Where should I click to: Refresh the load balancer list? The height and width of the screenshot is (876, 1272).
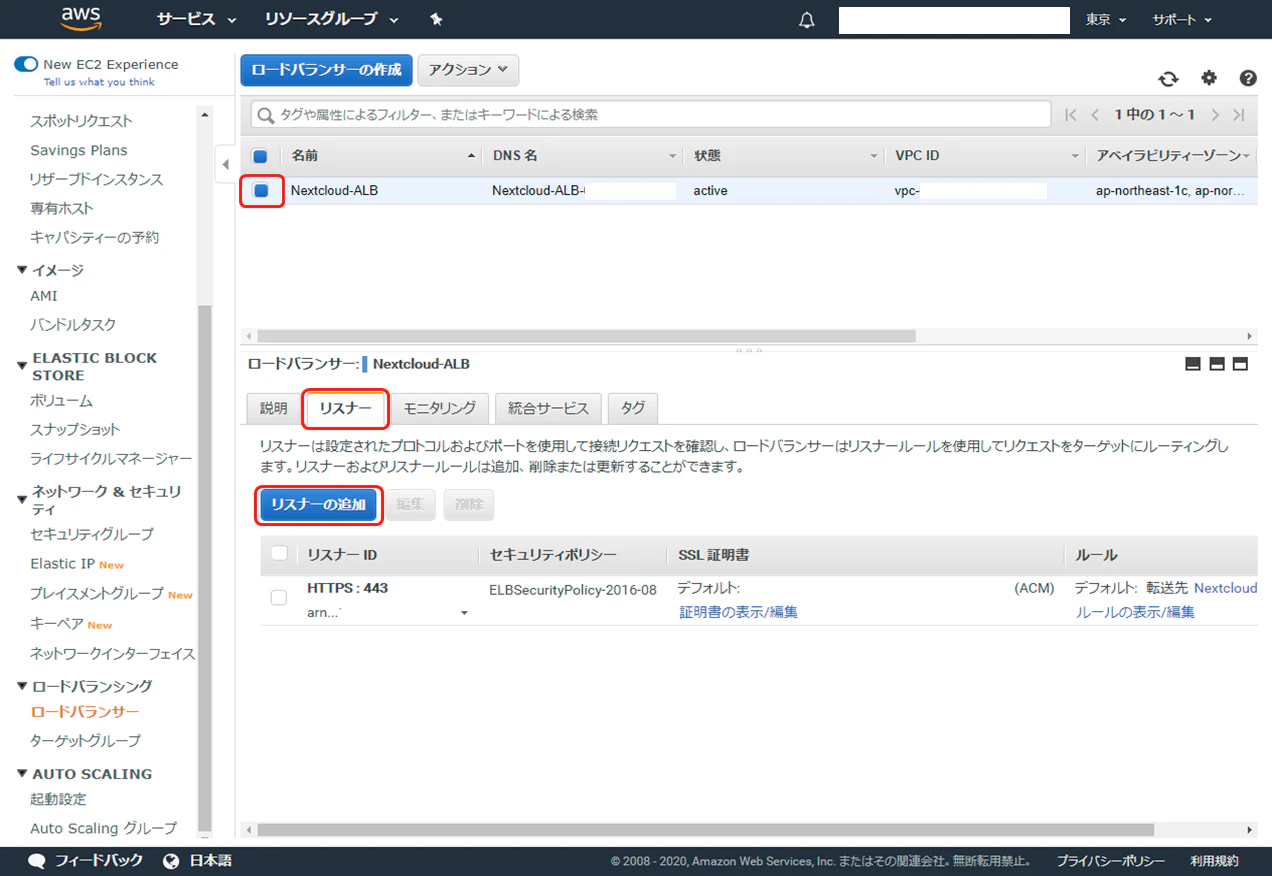1168,79
